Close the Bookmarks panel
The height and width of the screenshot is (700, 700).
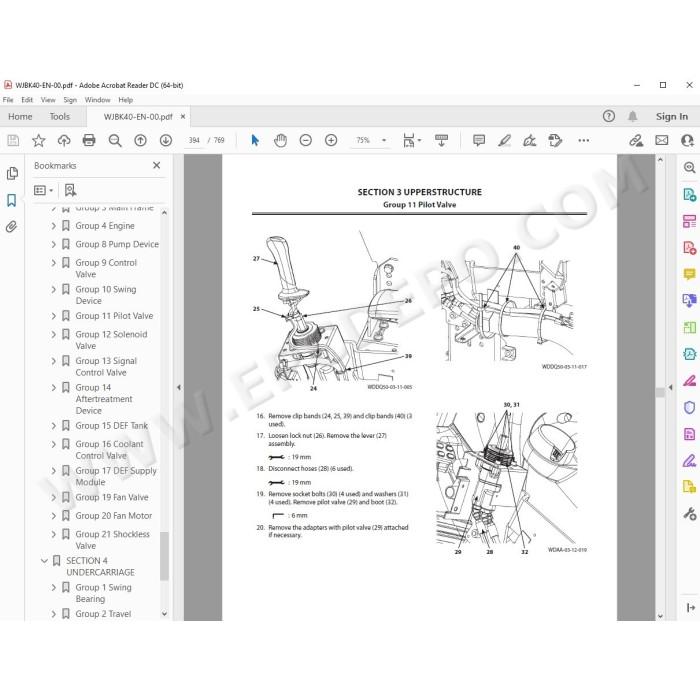pyautogui.click(x=157, y=165)
